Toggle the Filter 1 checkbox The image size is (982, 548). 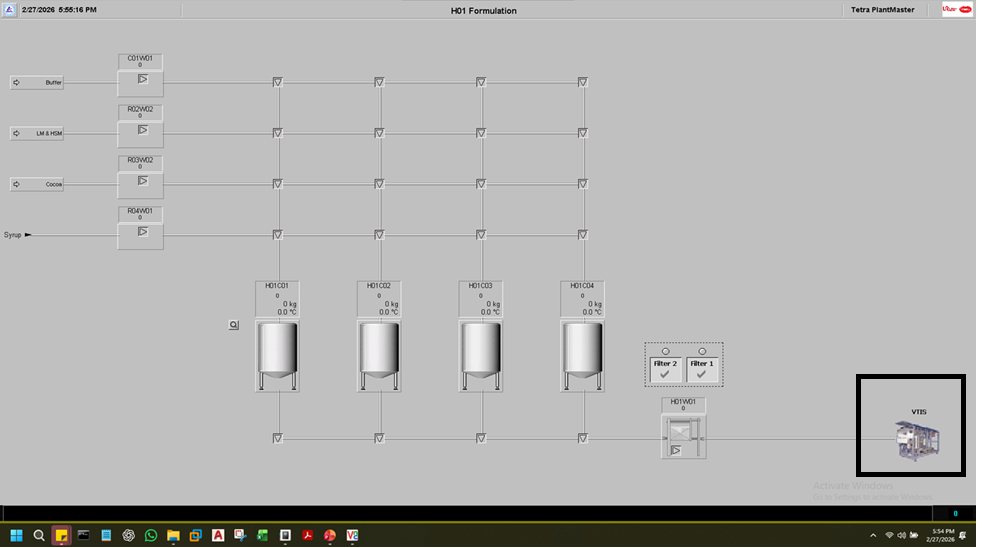(702, 373)
